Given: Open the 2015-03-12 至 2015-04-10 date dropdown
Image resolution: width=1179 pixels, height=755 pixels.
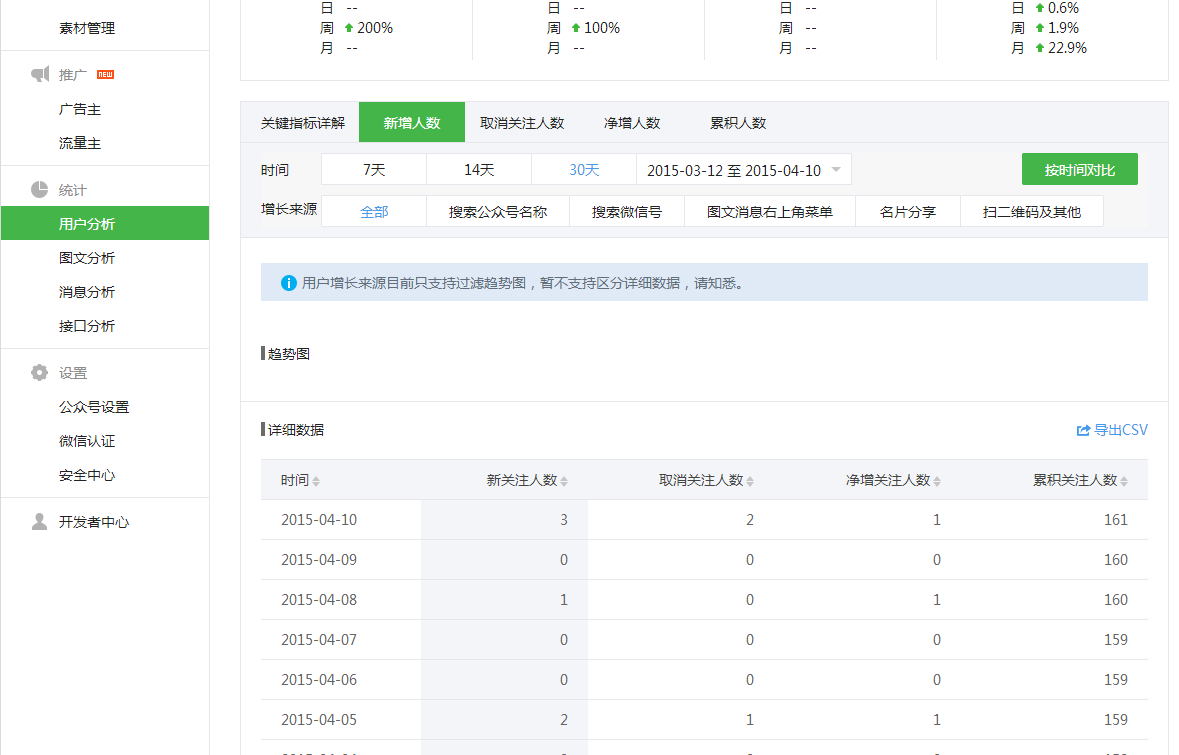Looking at the screenshot, I should tap(744, 169).
